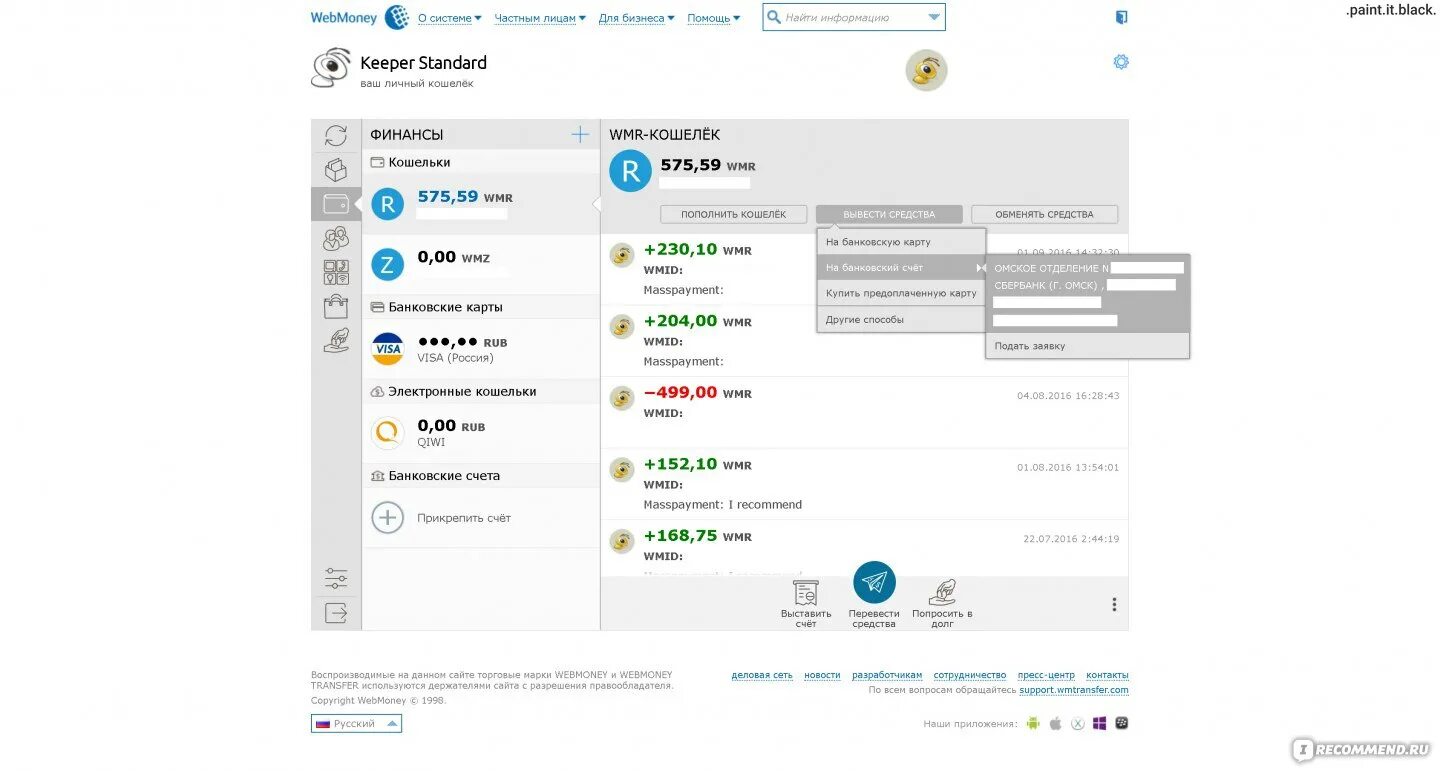Image resolution: width=1440 pixels, height=771 pixels.
Task: Click the Электронные кошельки section header
Action: coord(480,391)
